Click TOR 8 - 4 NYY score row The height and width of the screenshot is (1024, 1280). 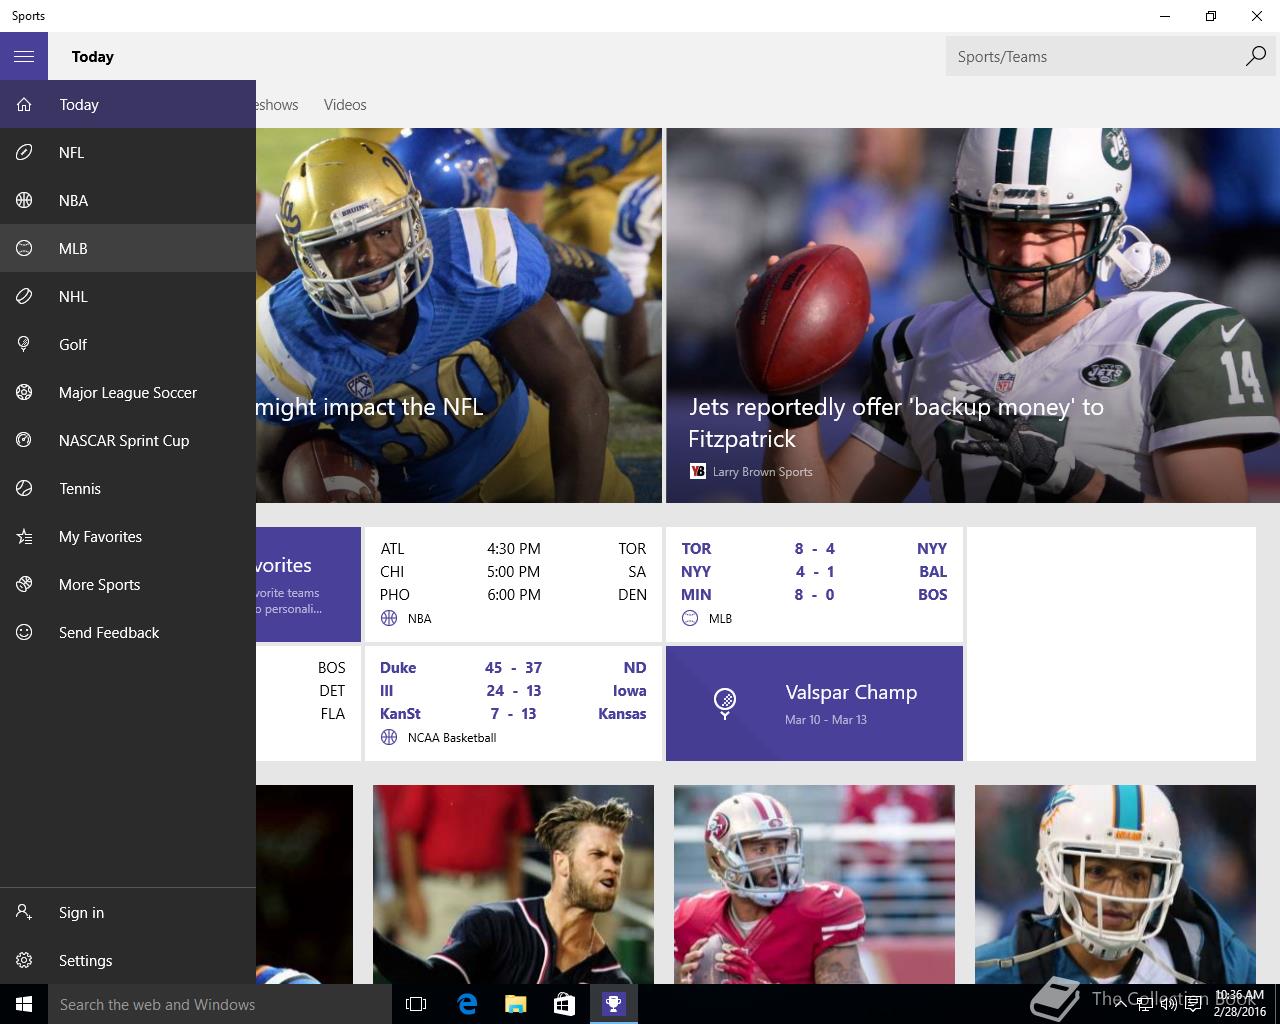pos(814,548)
